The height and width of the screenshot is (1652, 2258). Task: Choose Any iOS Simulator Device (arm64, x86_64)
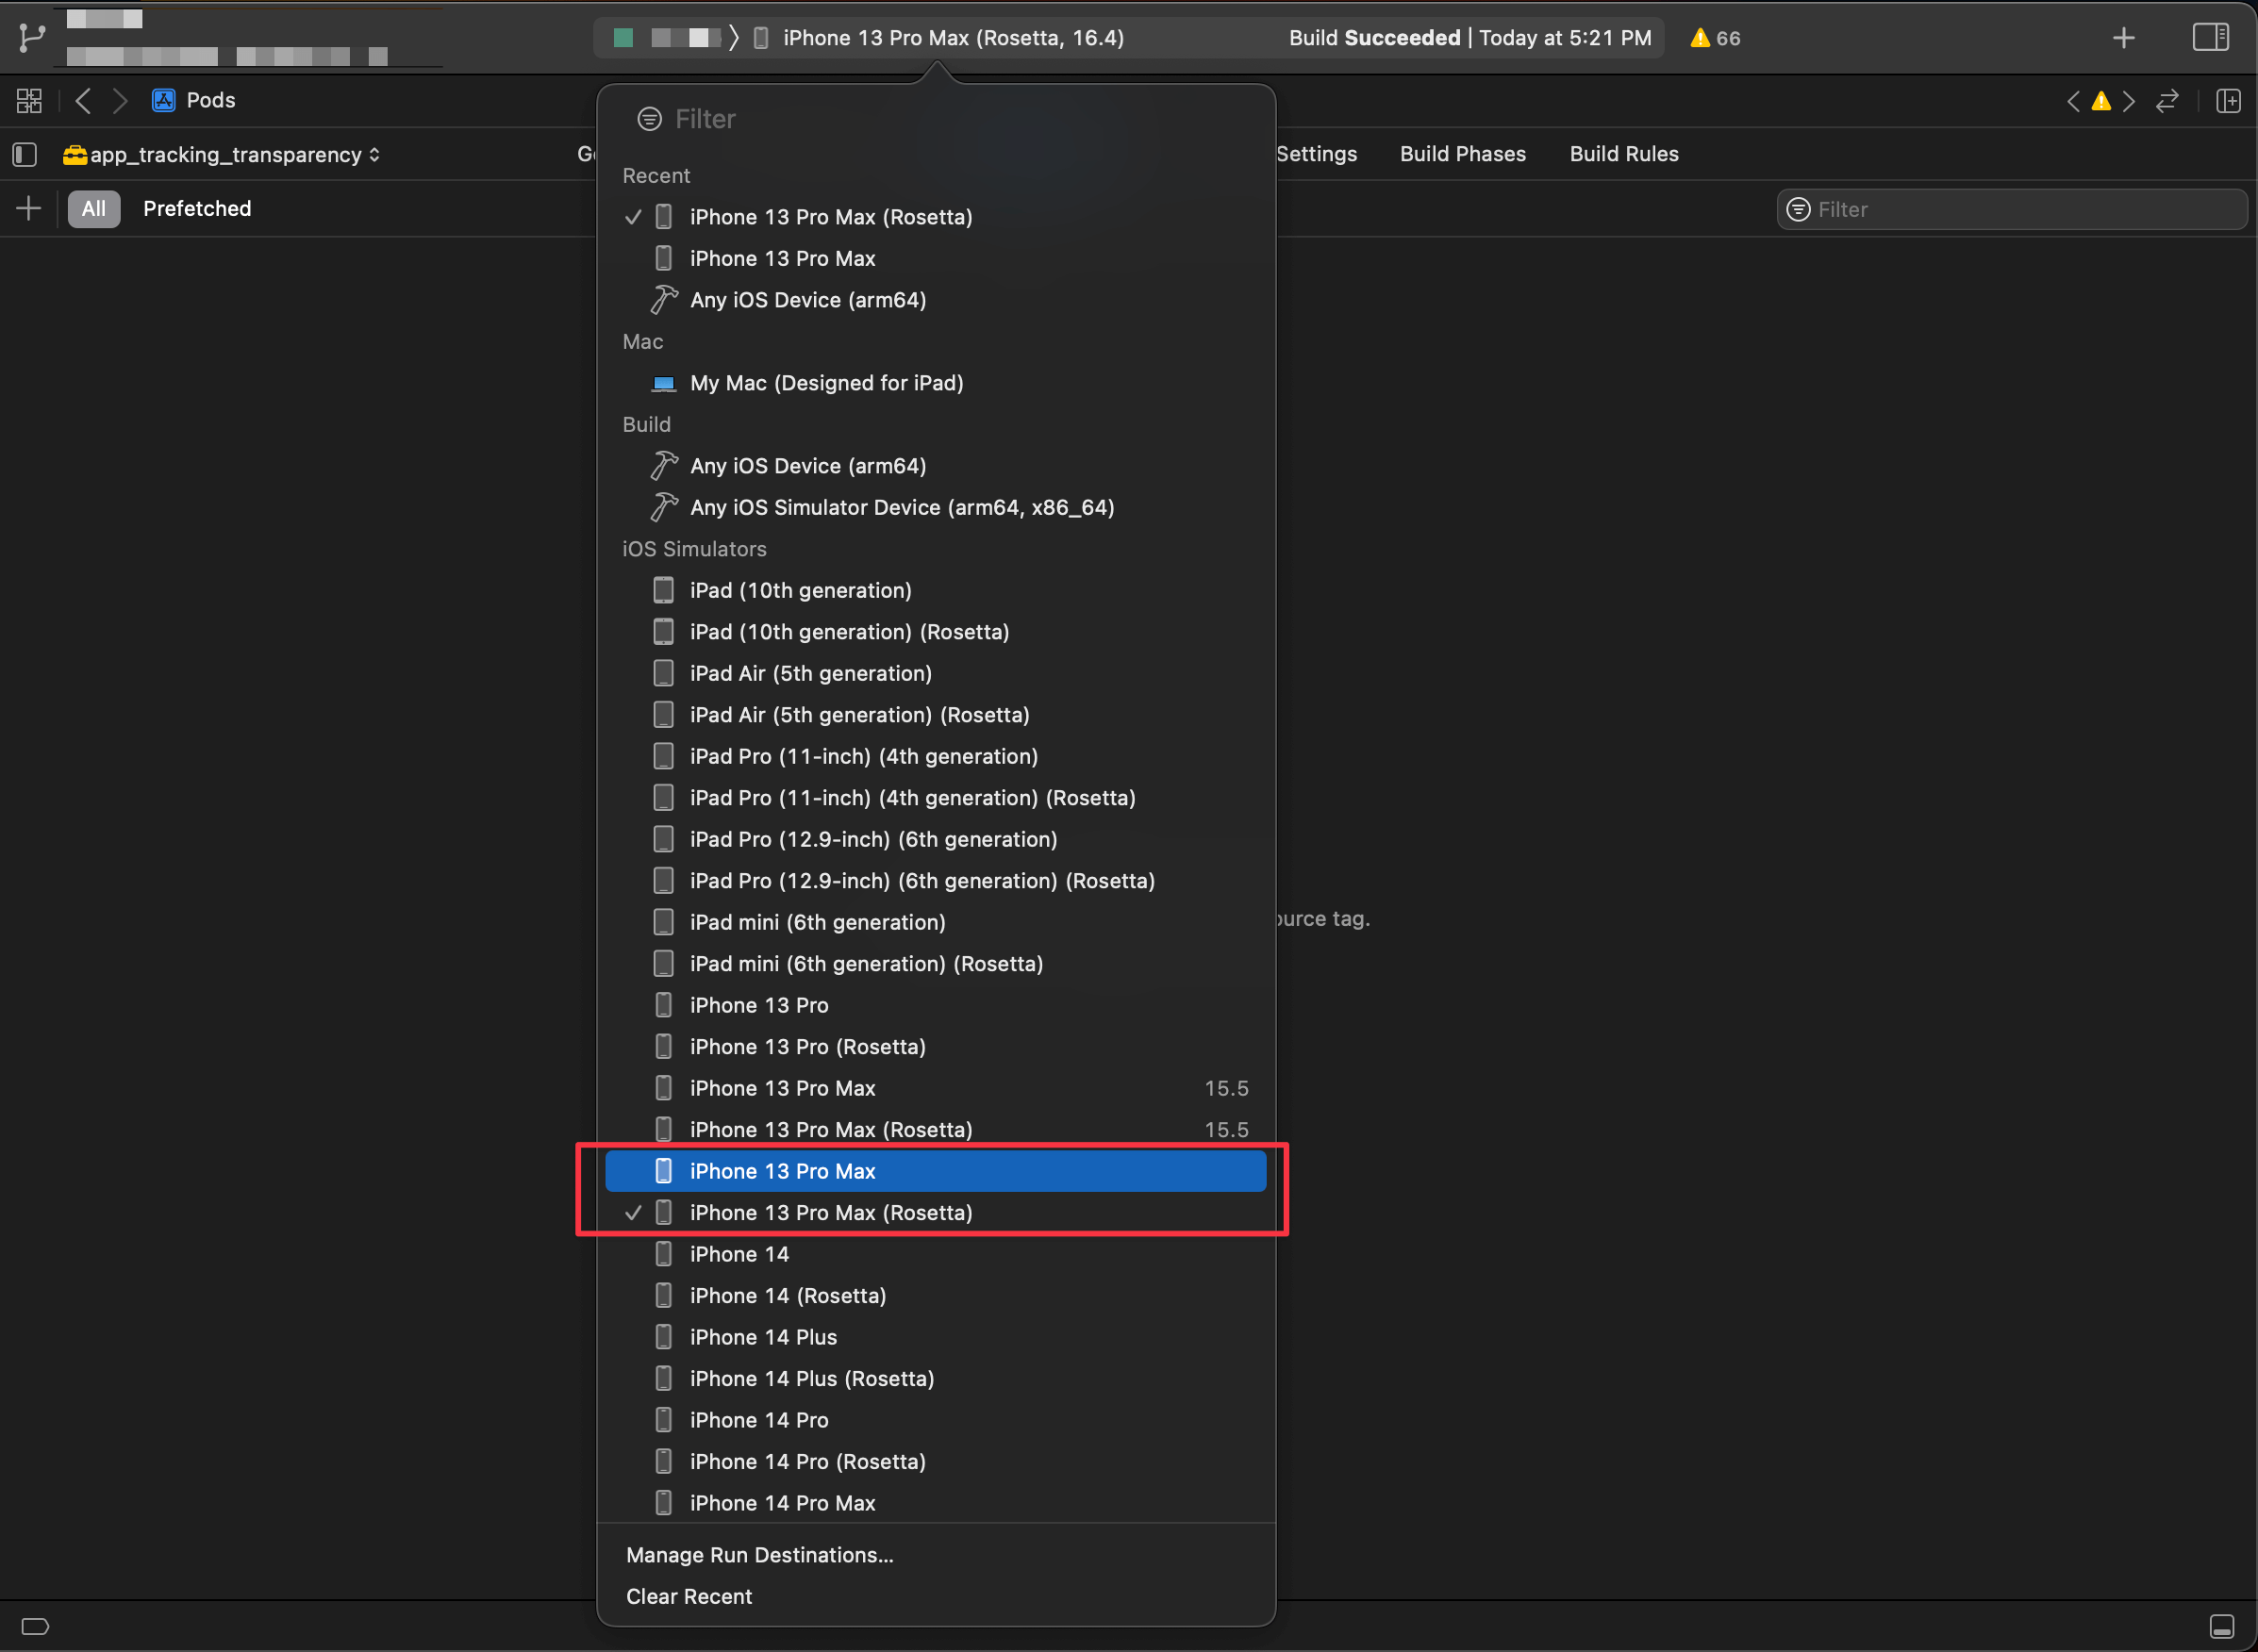tap(935, 507)
